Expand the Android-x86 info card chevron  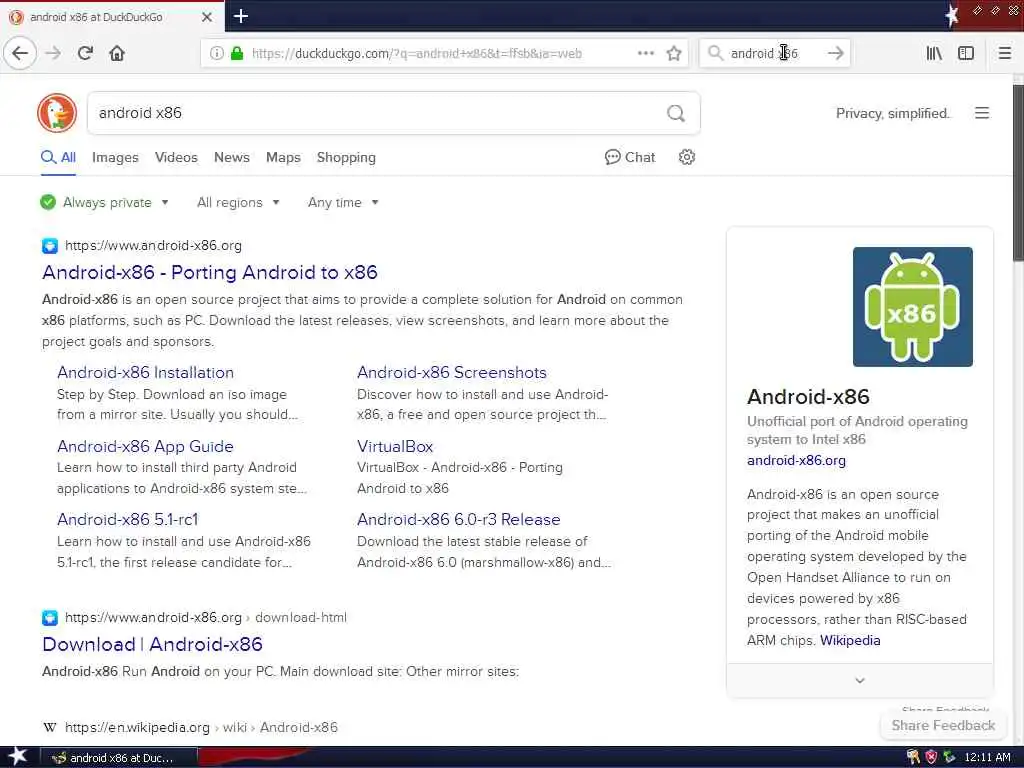(859, 680)
